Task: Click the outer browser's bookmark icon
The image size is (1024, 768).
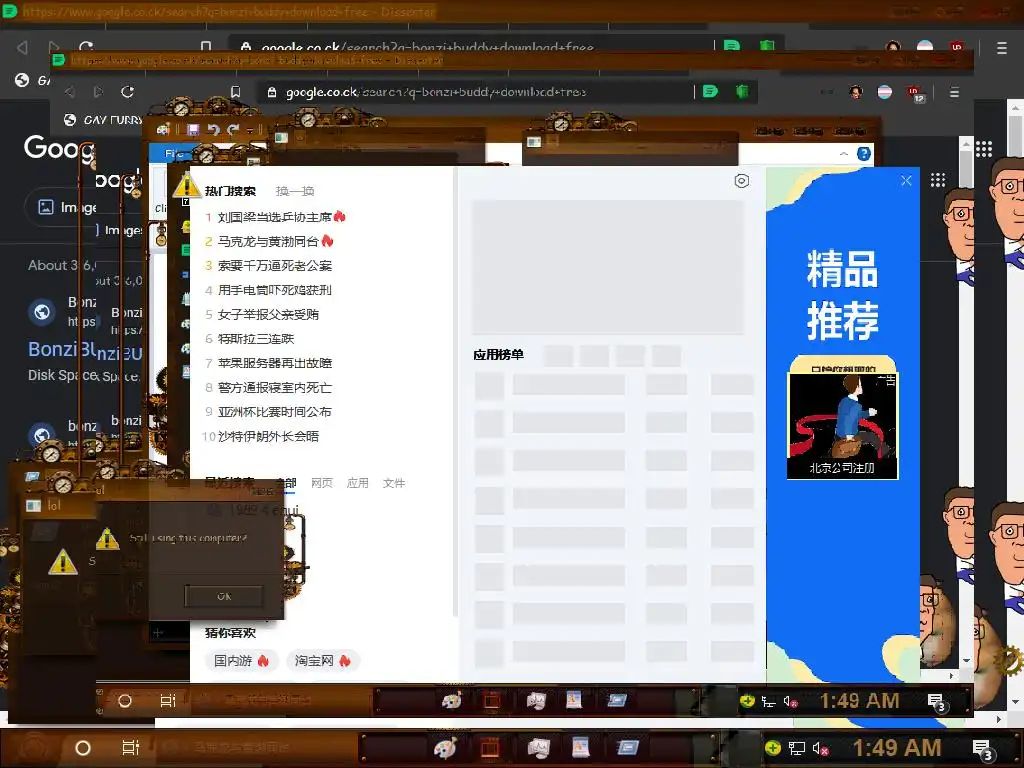Action: [x=206, y=46]
